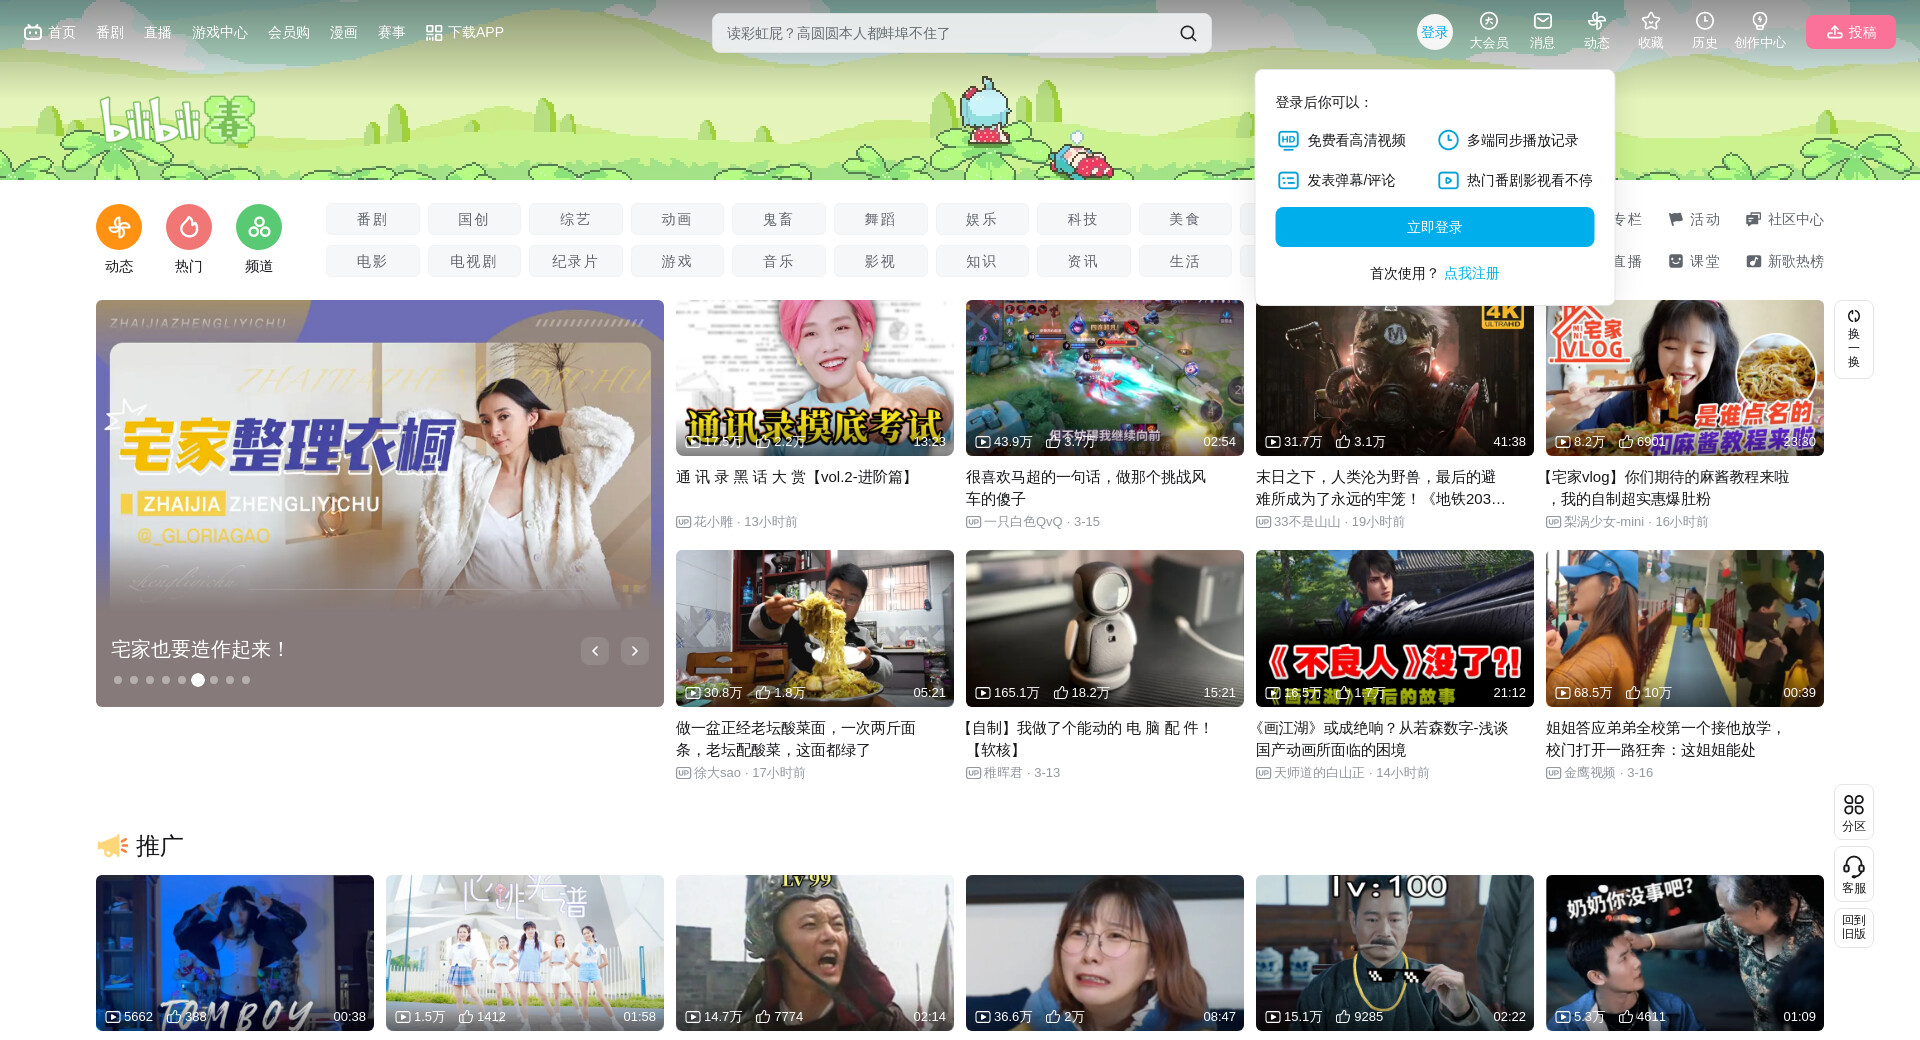Click 回到旧版 button

coord(1854,927)
